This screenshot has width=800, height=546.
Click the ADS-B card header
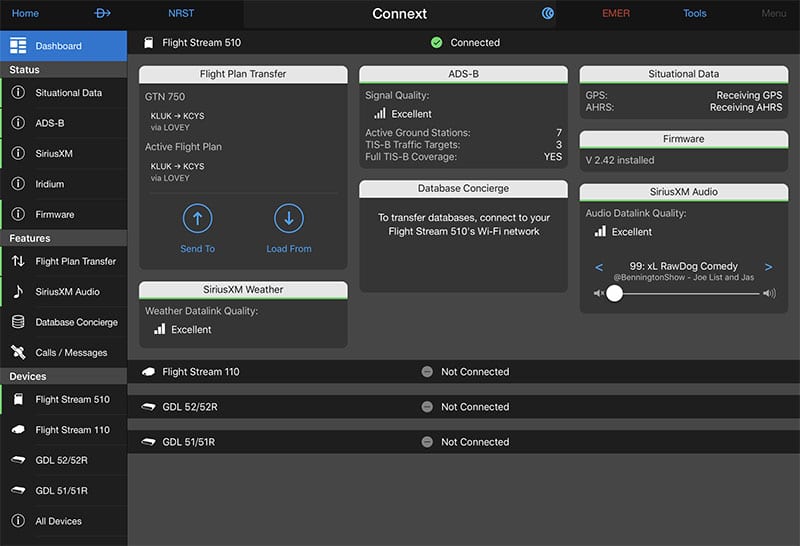(463, 74)
